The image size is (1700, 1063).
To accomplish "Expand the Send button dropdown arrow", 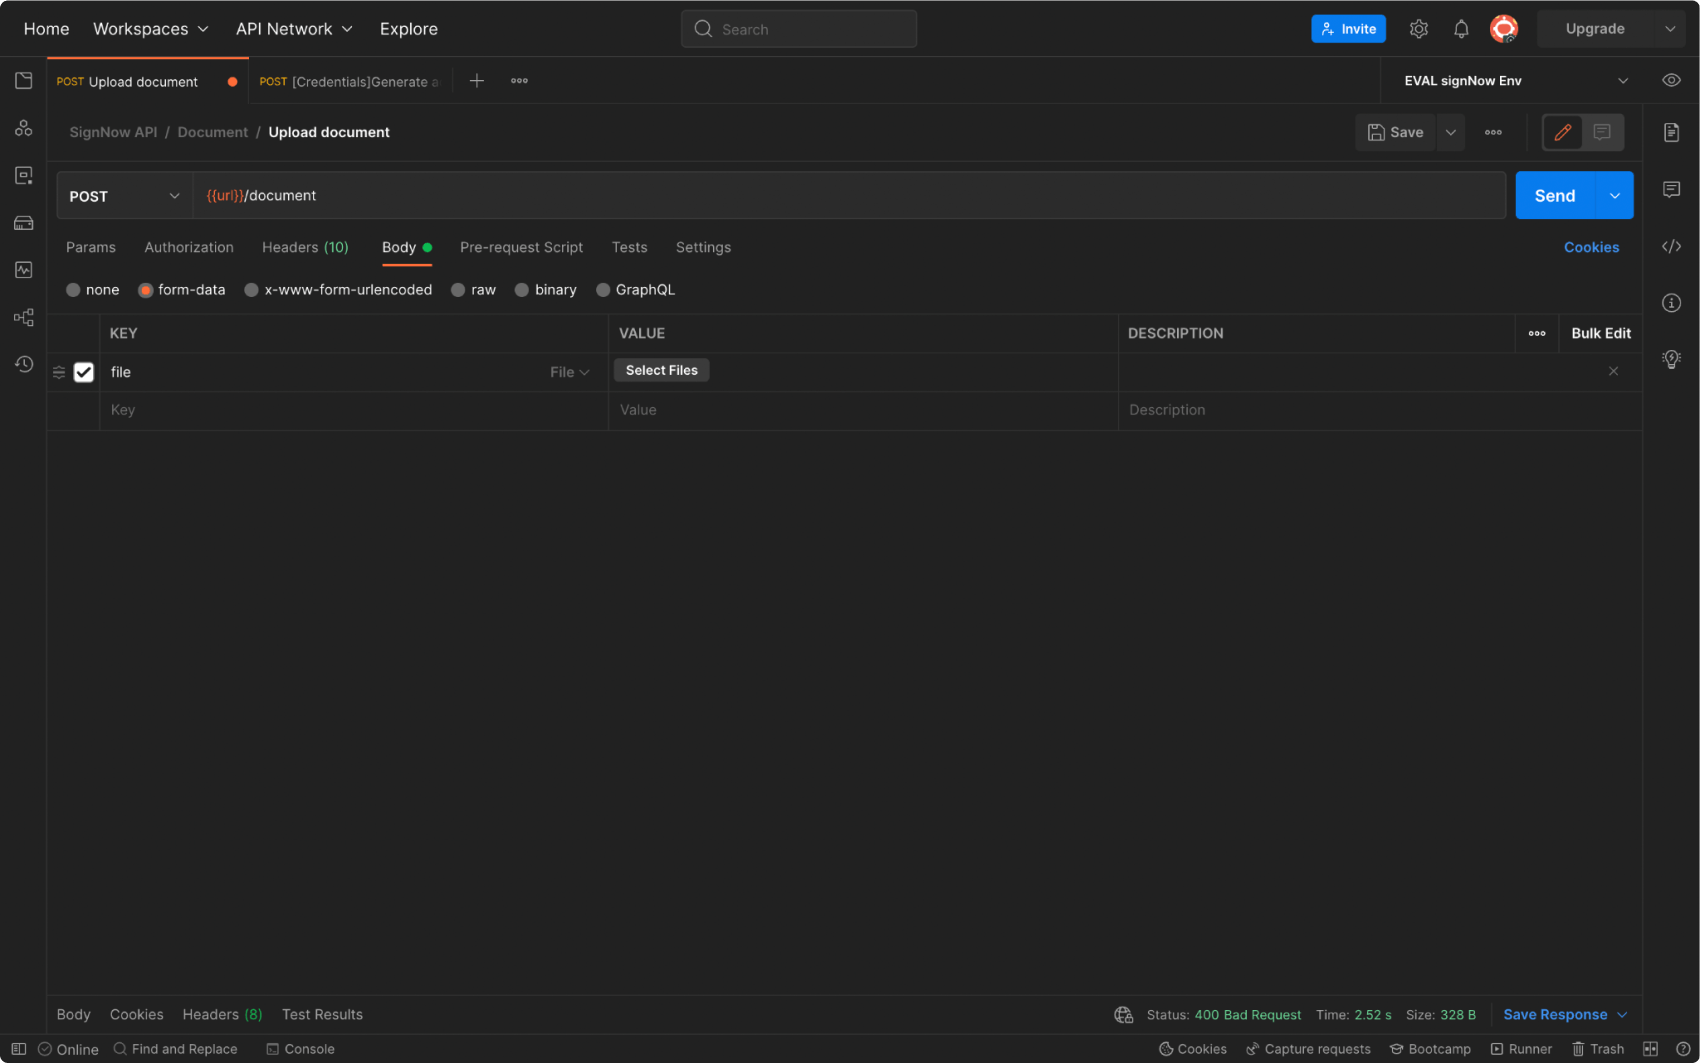I will click(x=1613, y=195).
